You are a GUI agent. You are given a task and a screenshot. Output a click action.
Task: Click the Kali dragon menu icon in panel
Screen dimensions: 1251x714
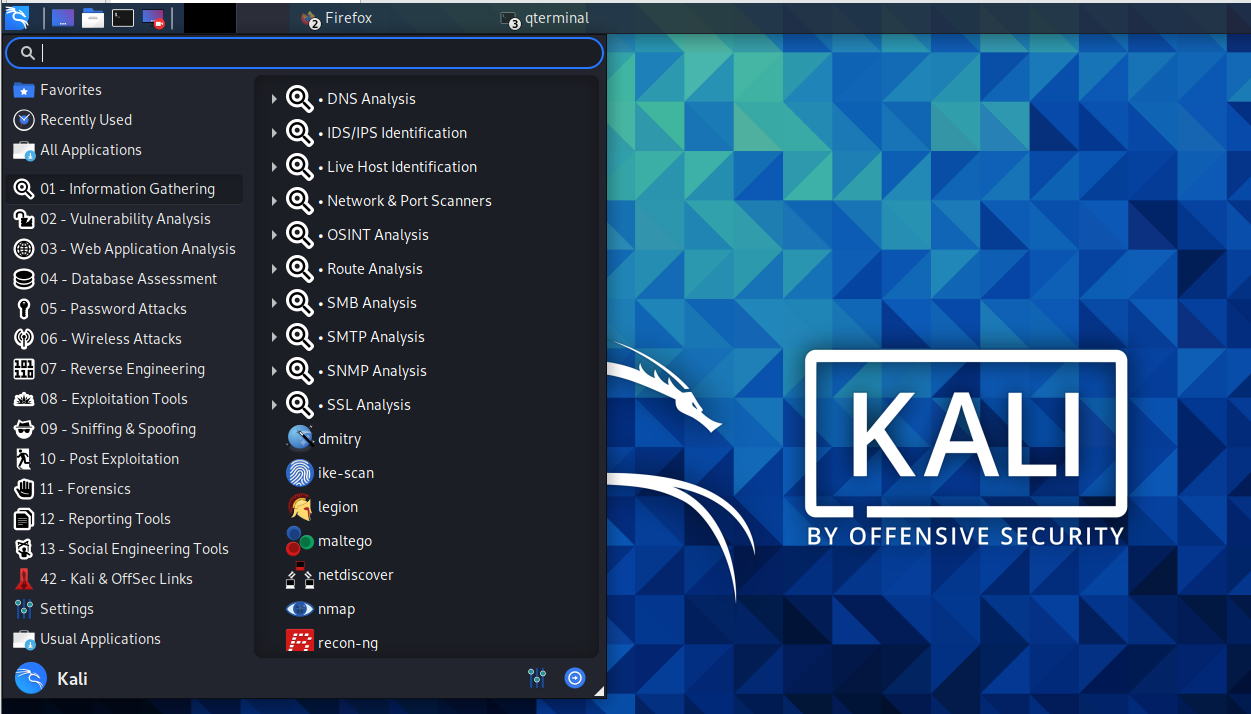click(17, 17)
